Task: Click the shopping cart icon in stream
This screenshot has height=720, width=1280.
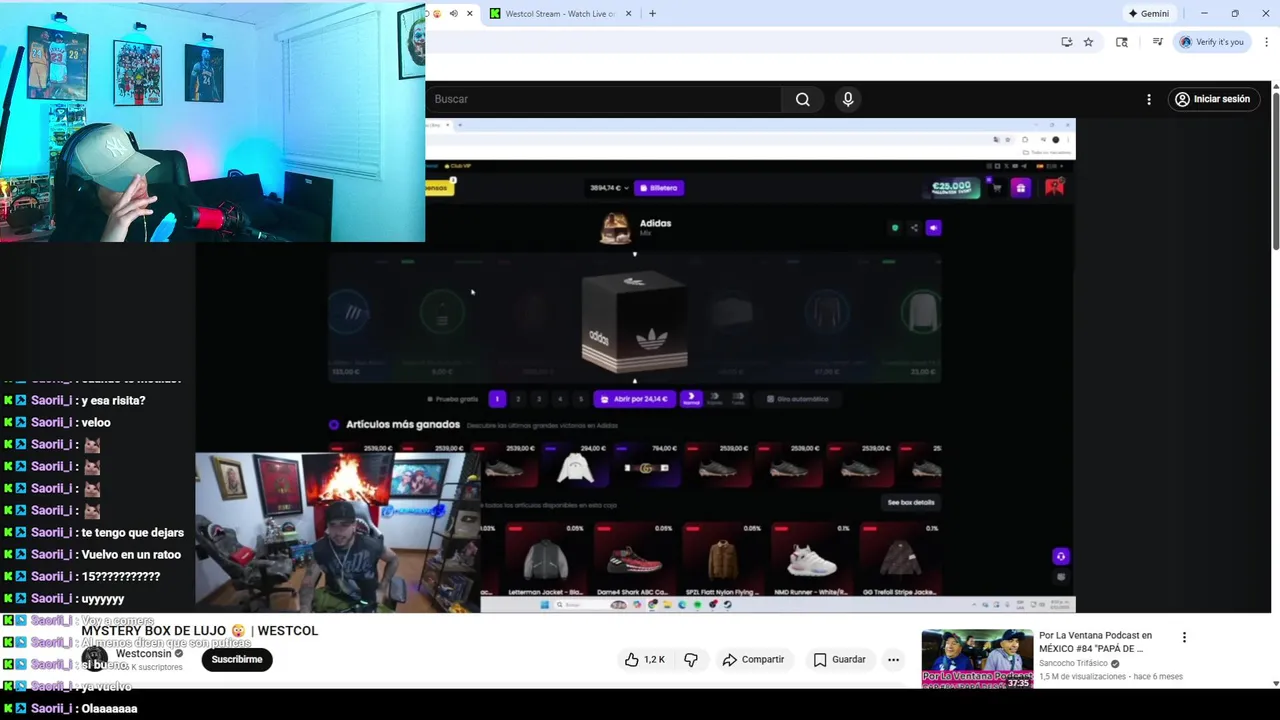Action: 996,188
